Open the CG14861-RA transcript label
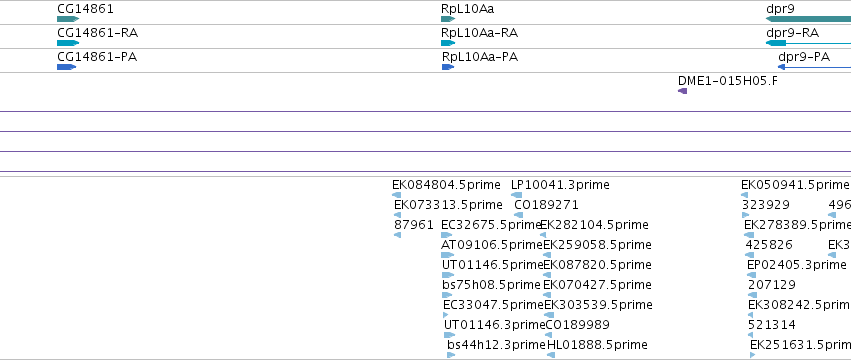The height and width of the screenshot is (360, 851). click(x=98, y=33)
